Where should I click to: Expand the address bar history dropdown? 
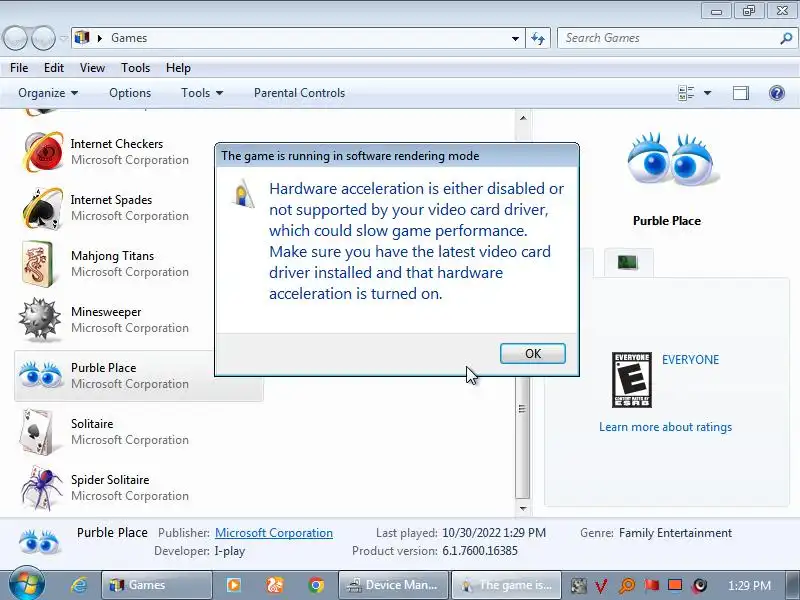click(x=515, y=38)
